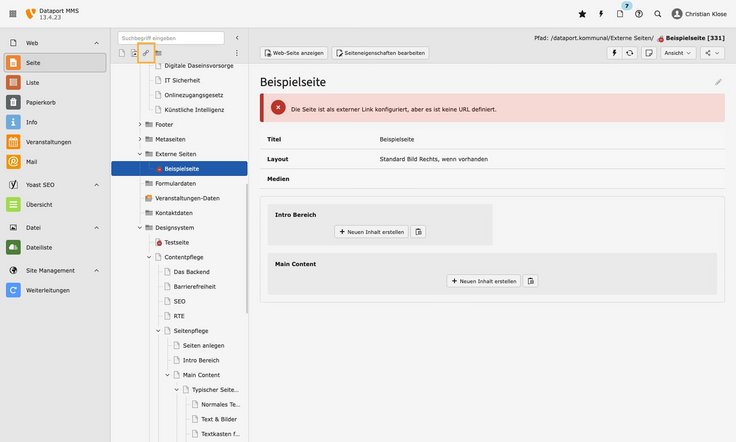This screenshot has width=736, height=442.
Task: Collapse the Externe Seiten tree node
Action: (140, 154)
